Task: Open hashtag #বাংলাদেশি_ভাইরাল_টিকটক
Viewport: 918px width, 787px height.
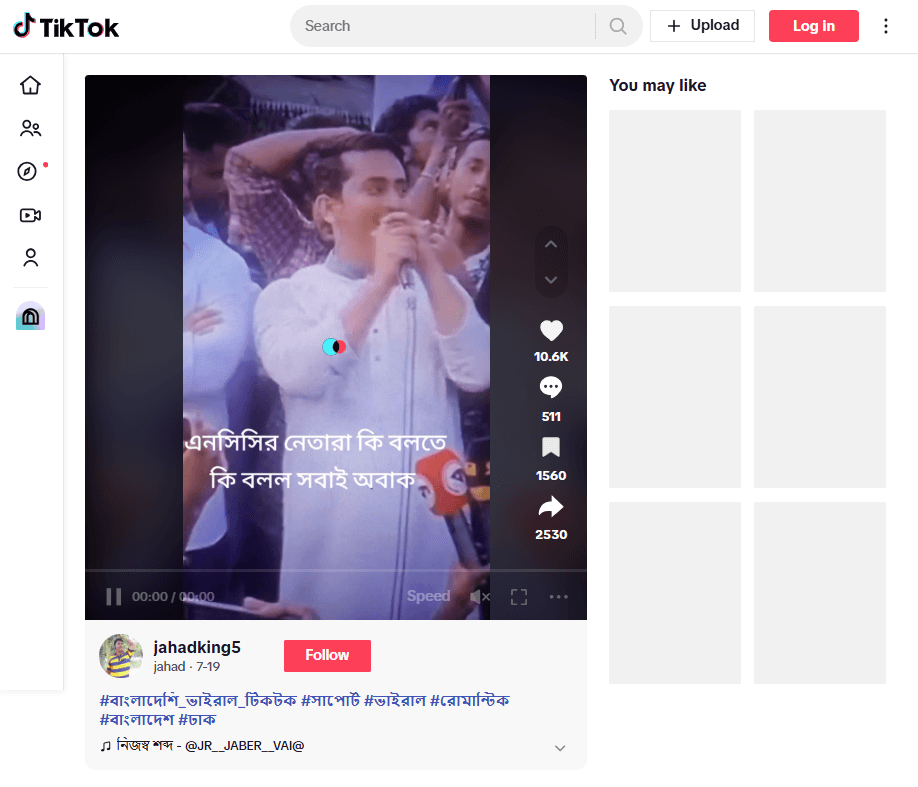Action: (198, 700)
